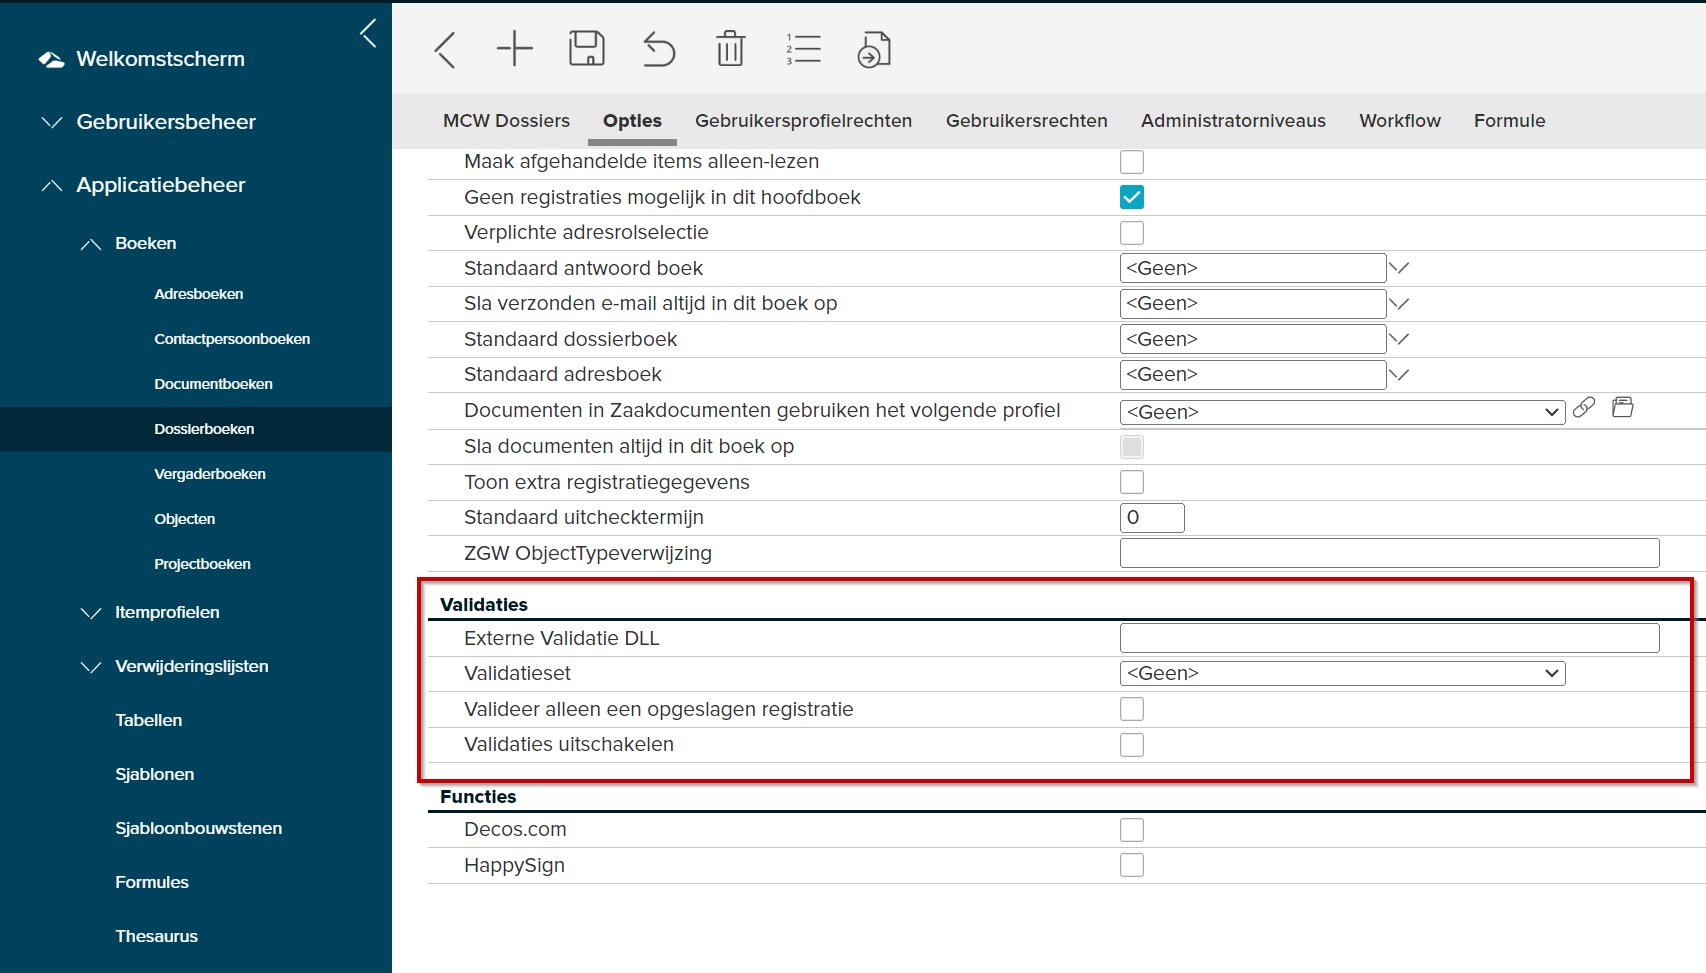Select the Opties tab

[632, 121]
